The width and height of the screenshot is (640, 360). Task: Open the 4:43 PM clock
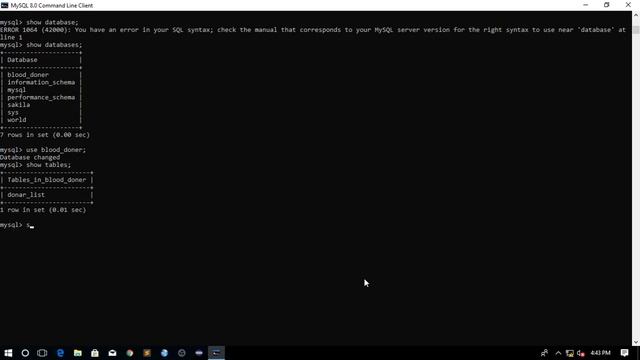[600, 353]
